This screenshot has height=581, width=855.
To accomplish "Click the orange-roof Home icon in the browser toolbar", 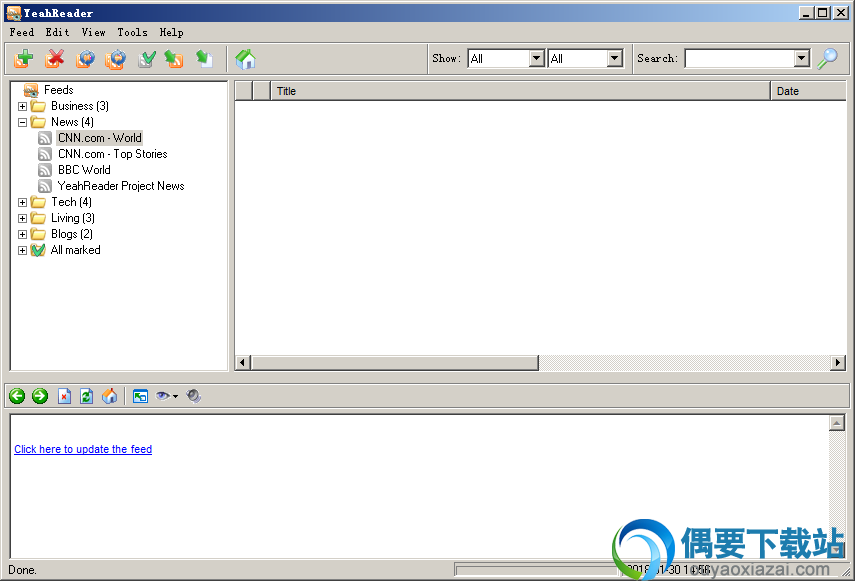I will pos(110,396).
